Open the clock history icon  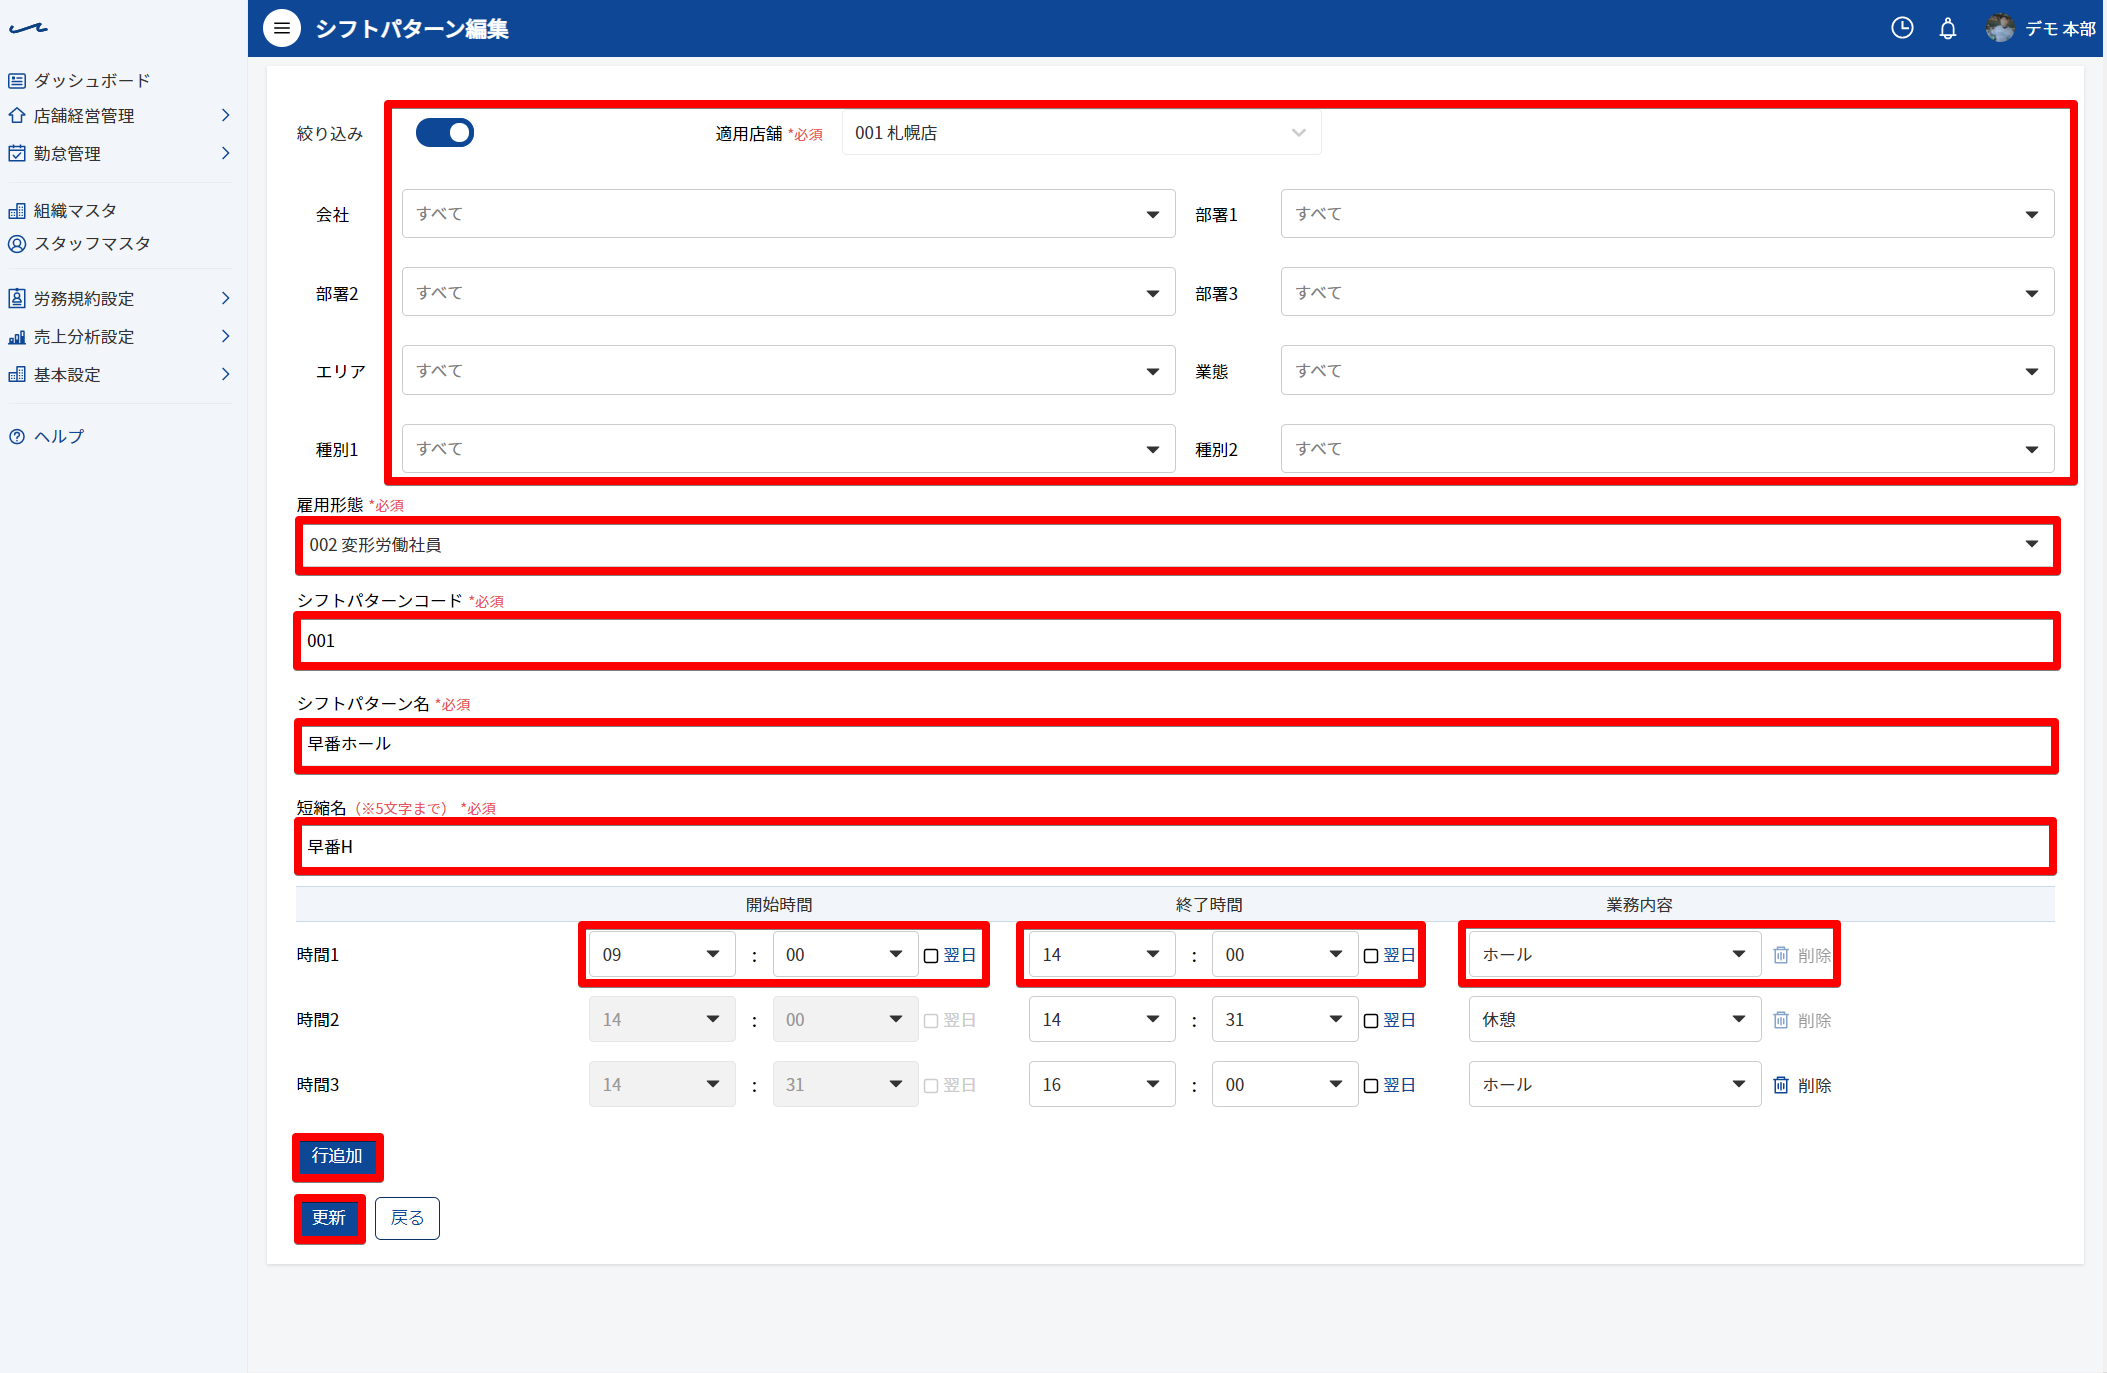[1902, 28]
